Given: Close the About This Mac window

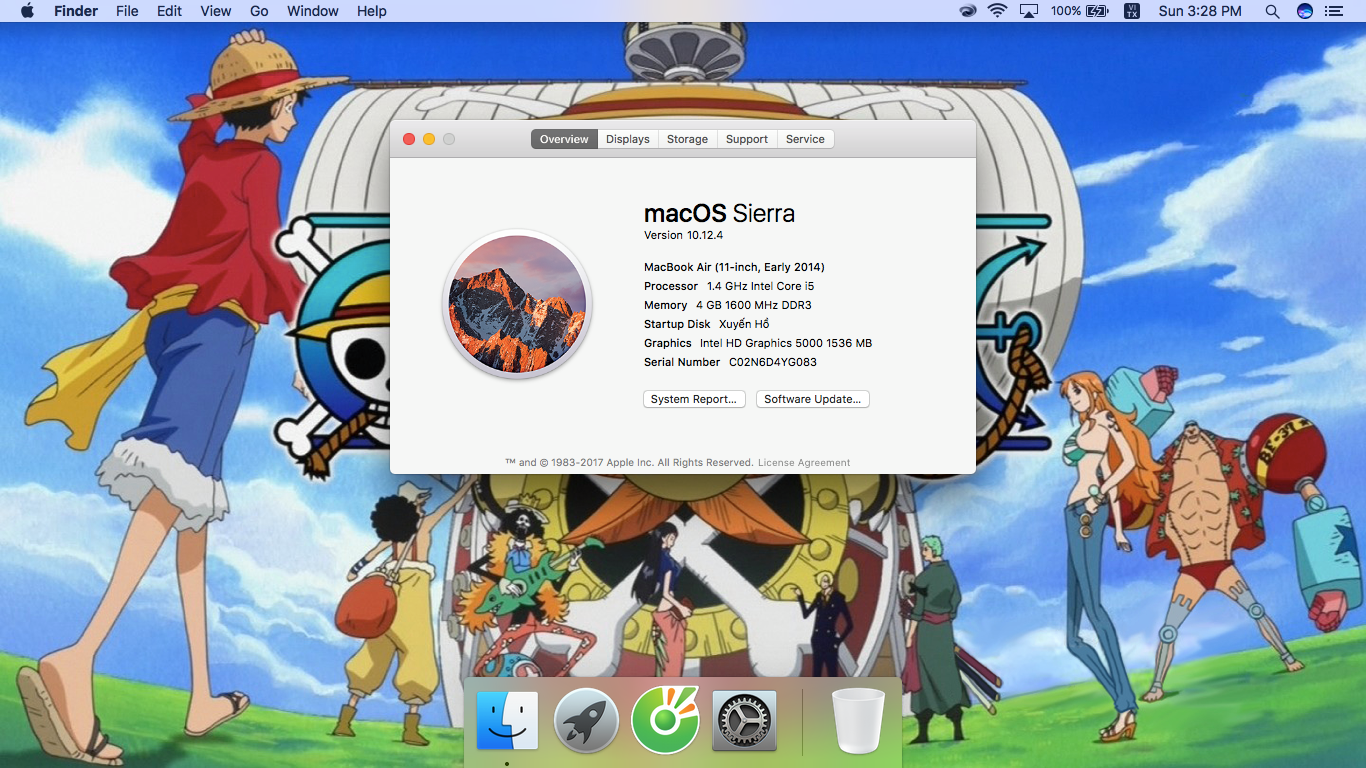Looking at the screenshot, I should 409,139.
